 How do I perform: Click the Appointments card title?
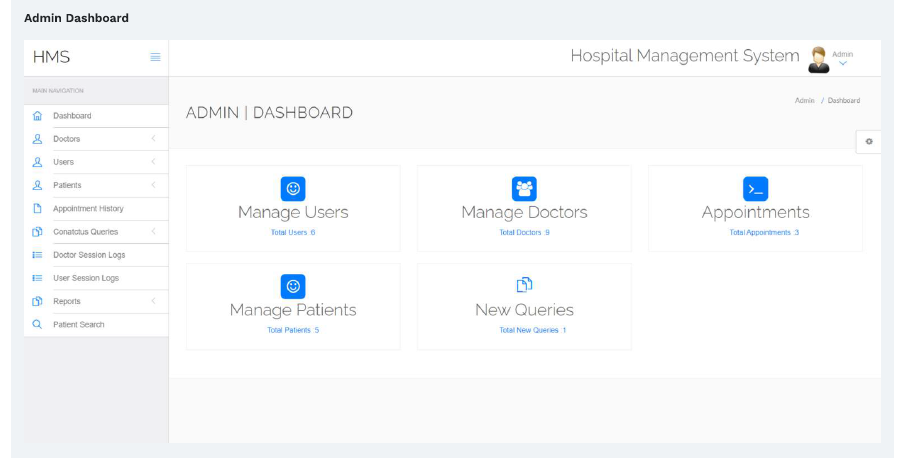pos(755,212)
